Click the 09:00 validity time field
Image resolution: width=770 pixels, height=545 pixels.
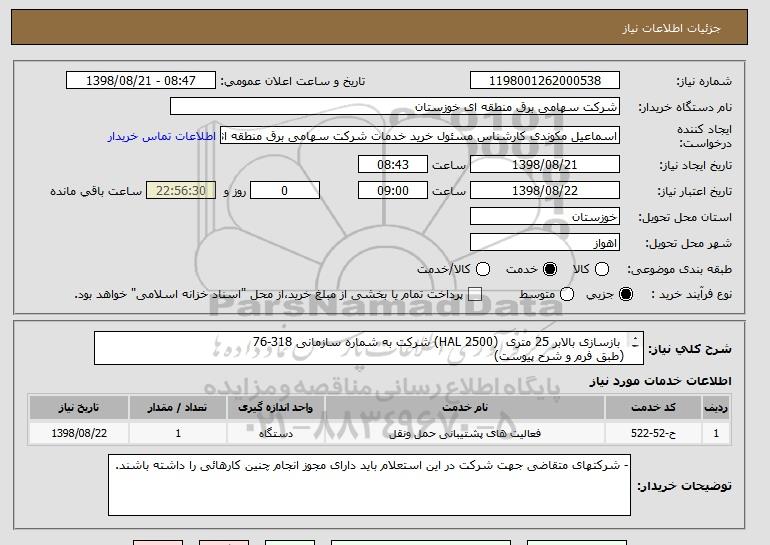[x=392, y=190]
